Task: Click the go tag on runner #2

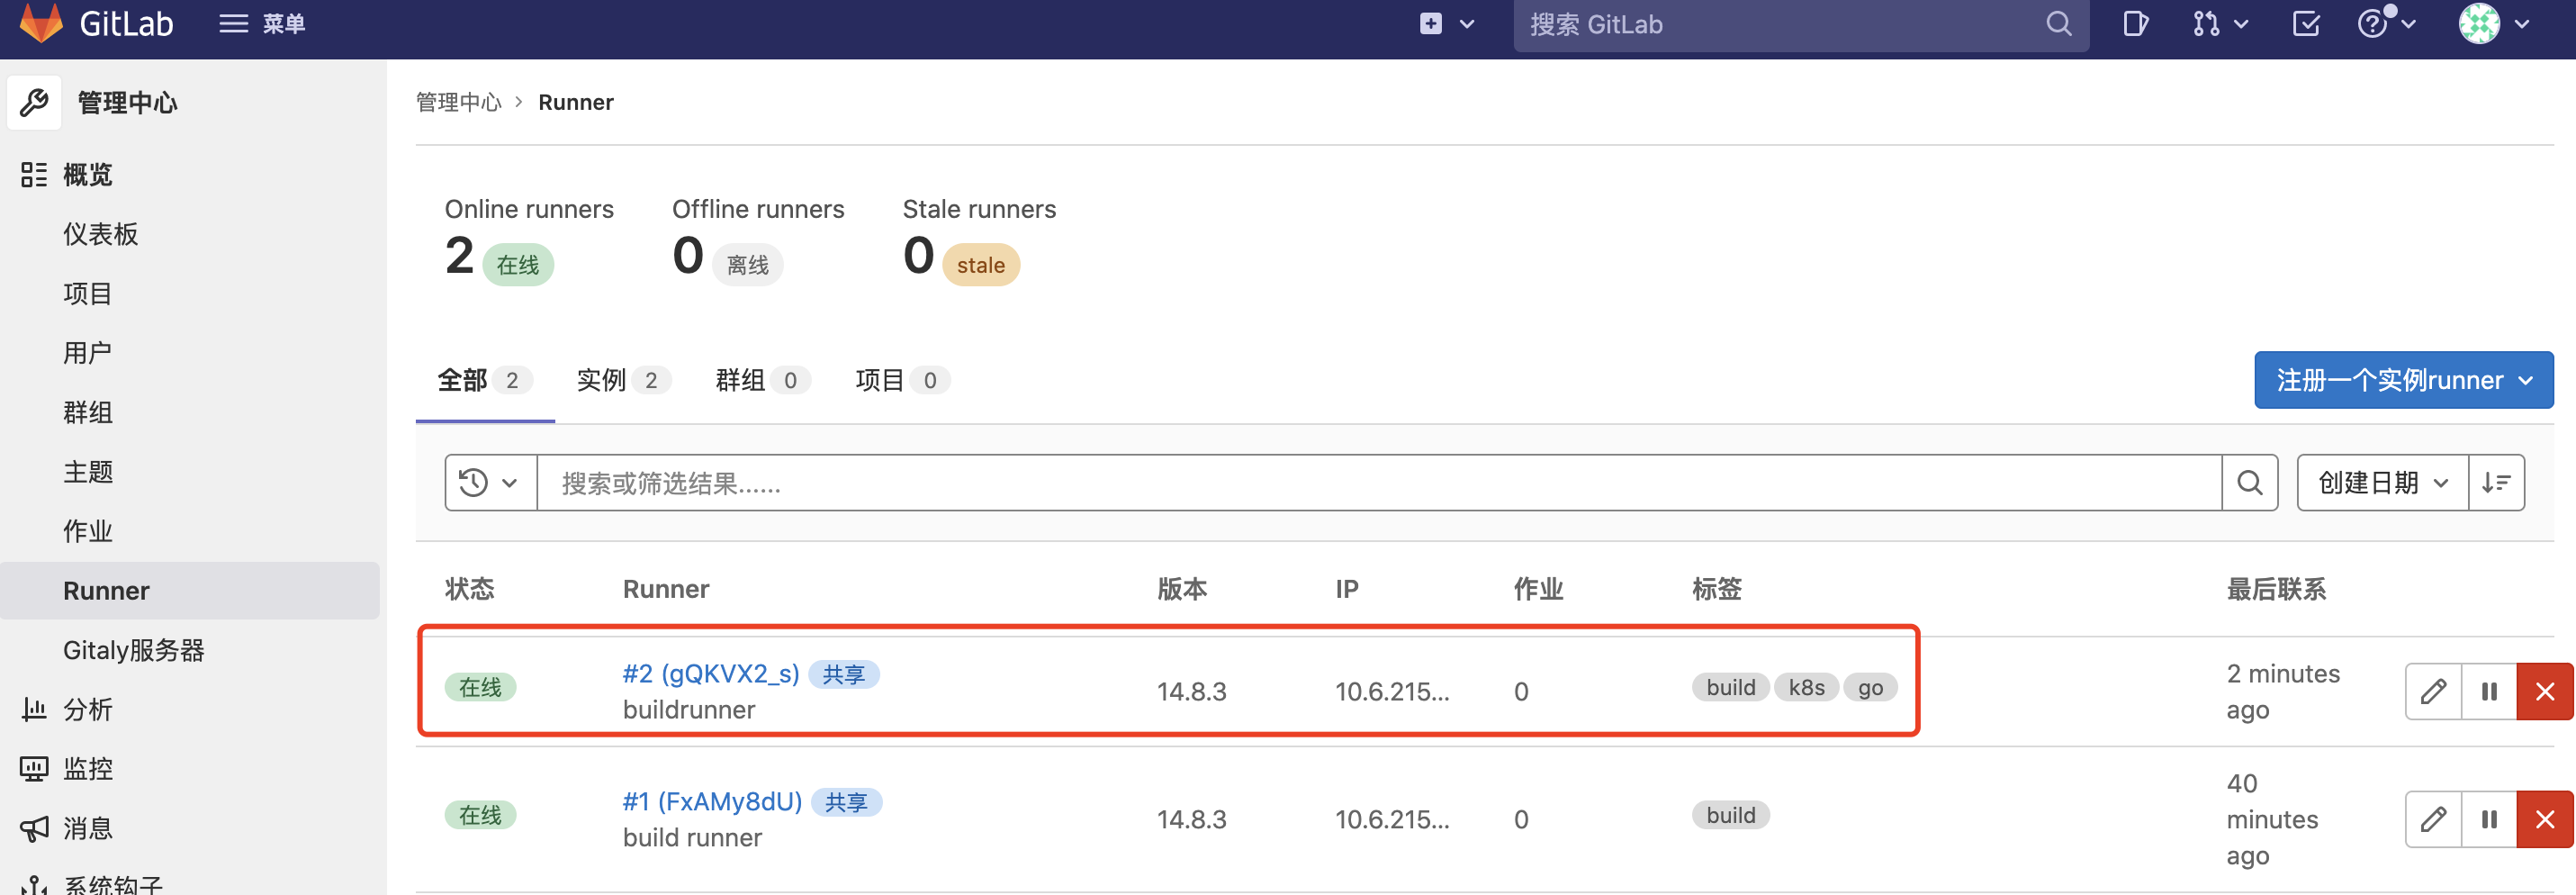Action: [1870, 688]
